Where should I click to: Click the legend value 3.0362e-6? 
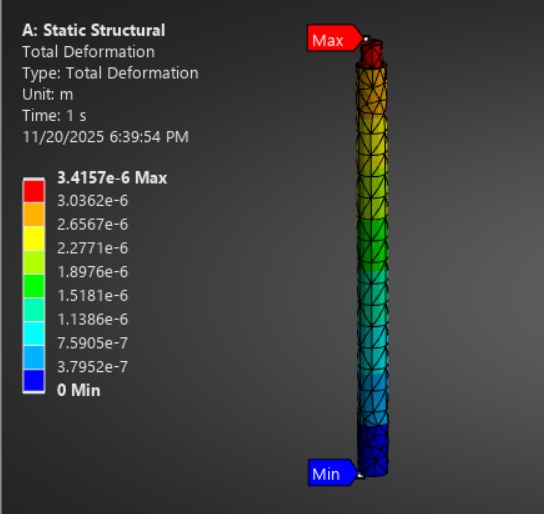(x=93, y=201)
